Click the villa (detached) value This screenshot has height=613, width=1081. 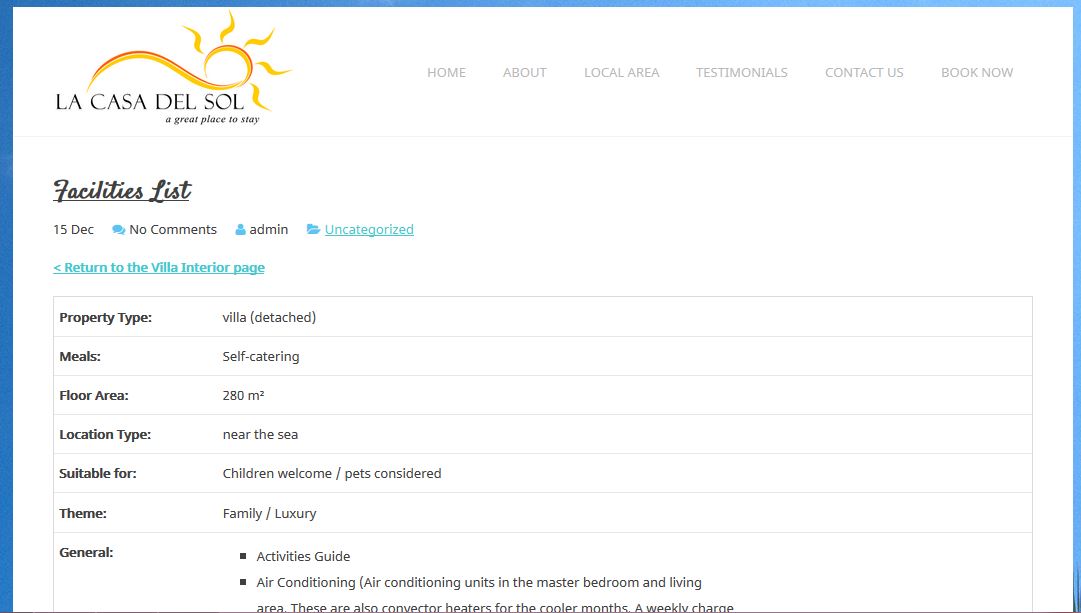(270, 318)
